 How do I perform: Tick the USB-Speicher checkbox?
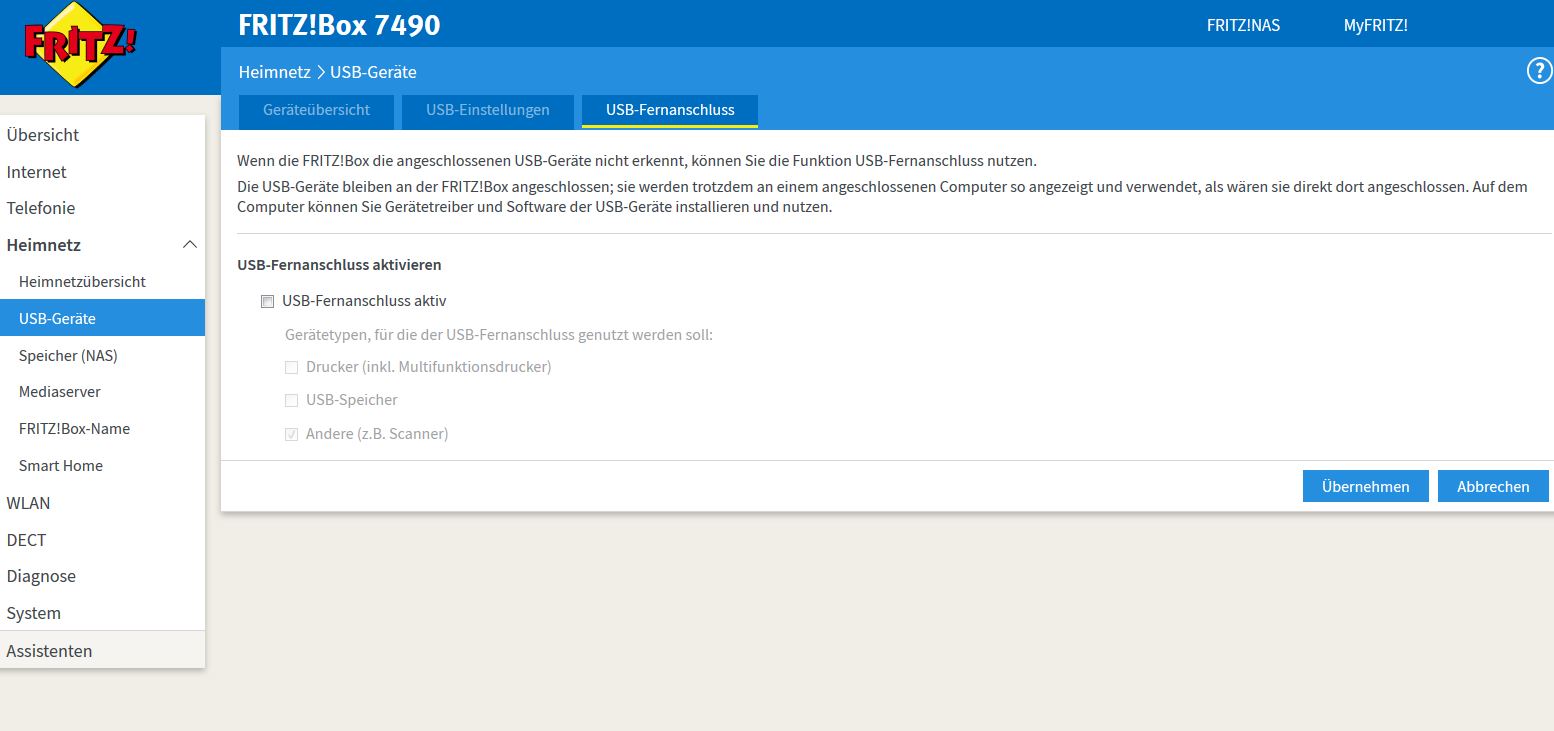pyautogui.click(x=292, y=400)
